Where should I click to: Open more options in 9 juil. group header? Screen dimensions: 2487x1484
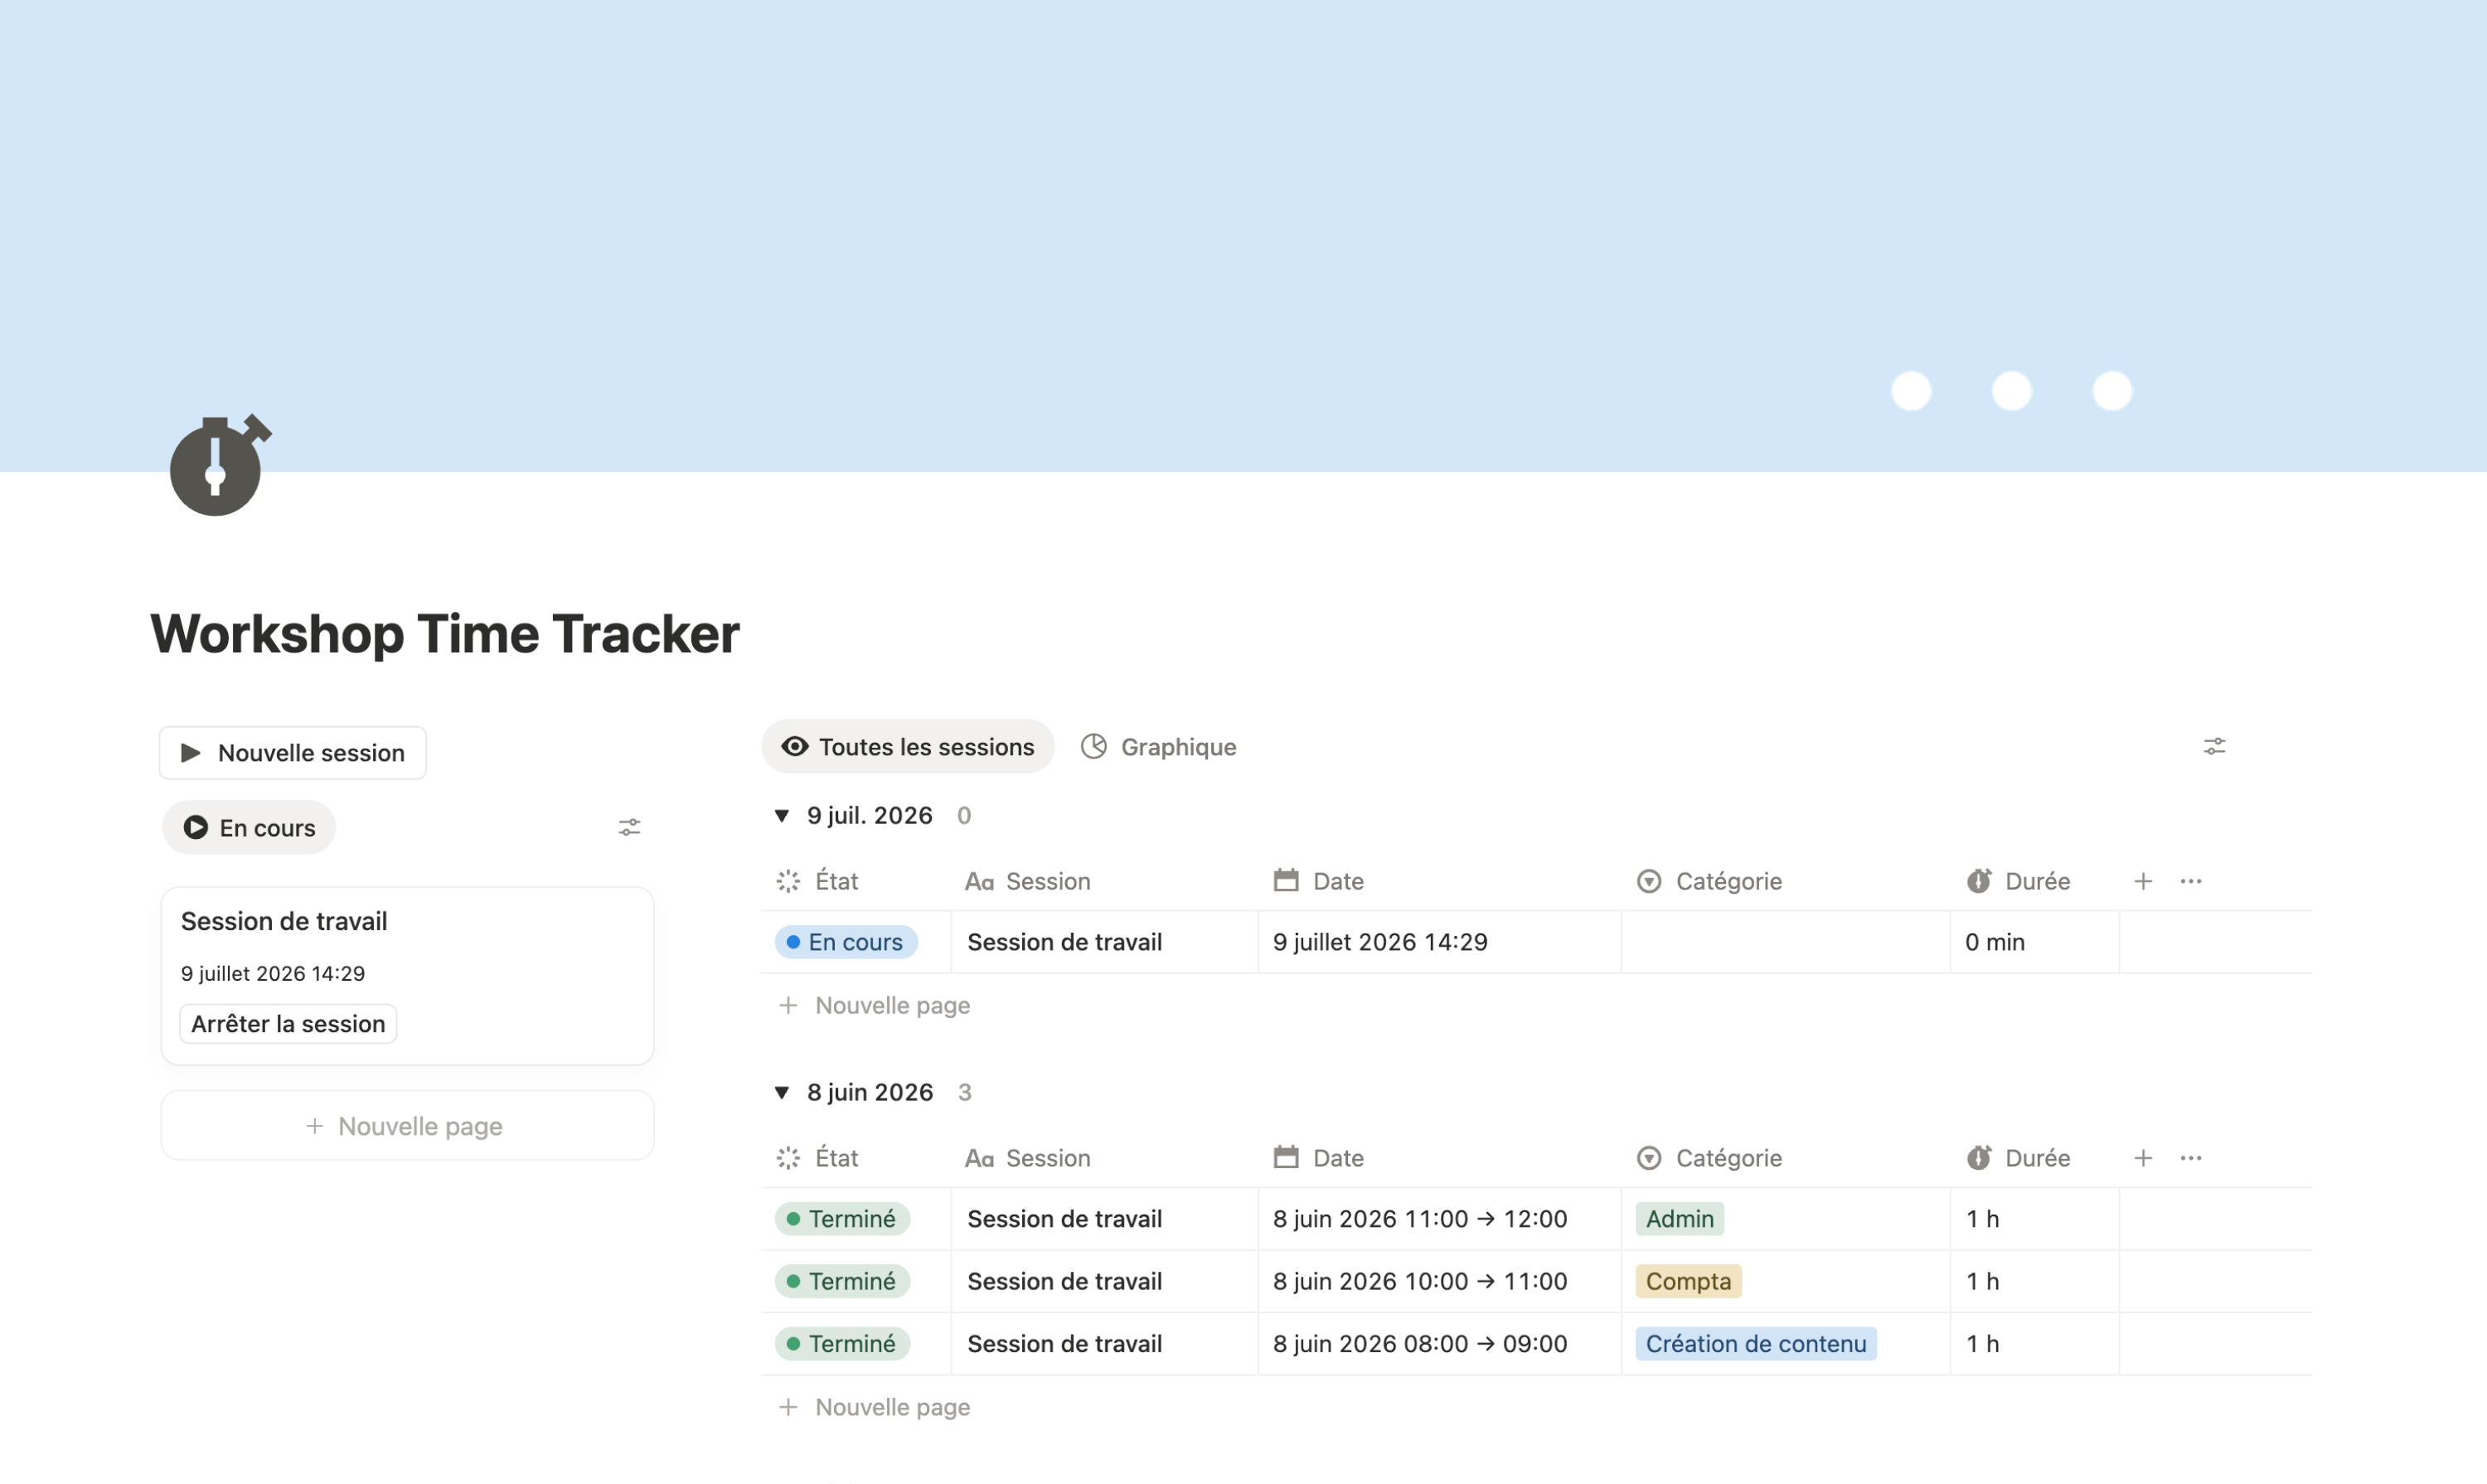click(x=2191, y=881)
